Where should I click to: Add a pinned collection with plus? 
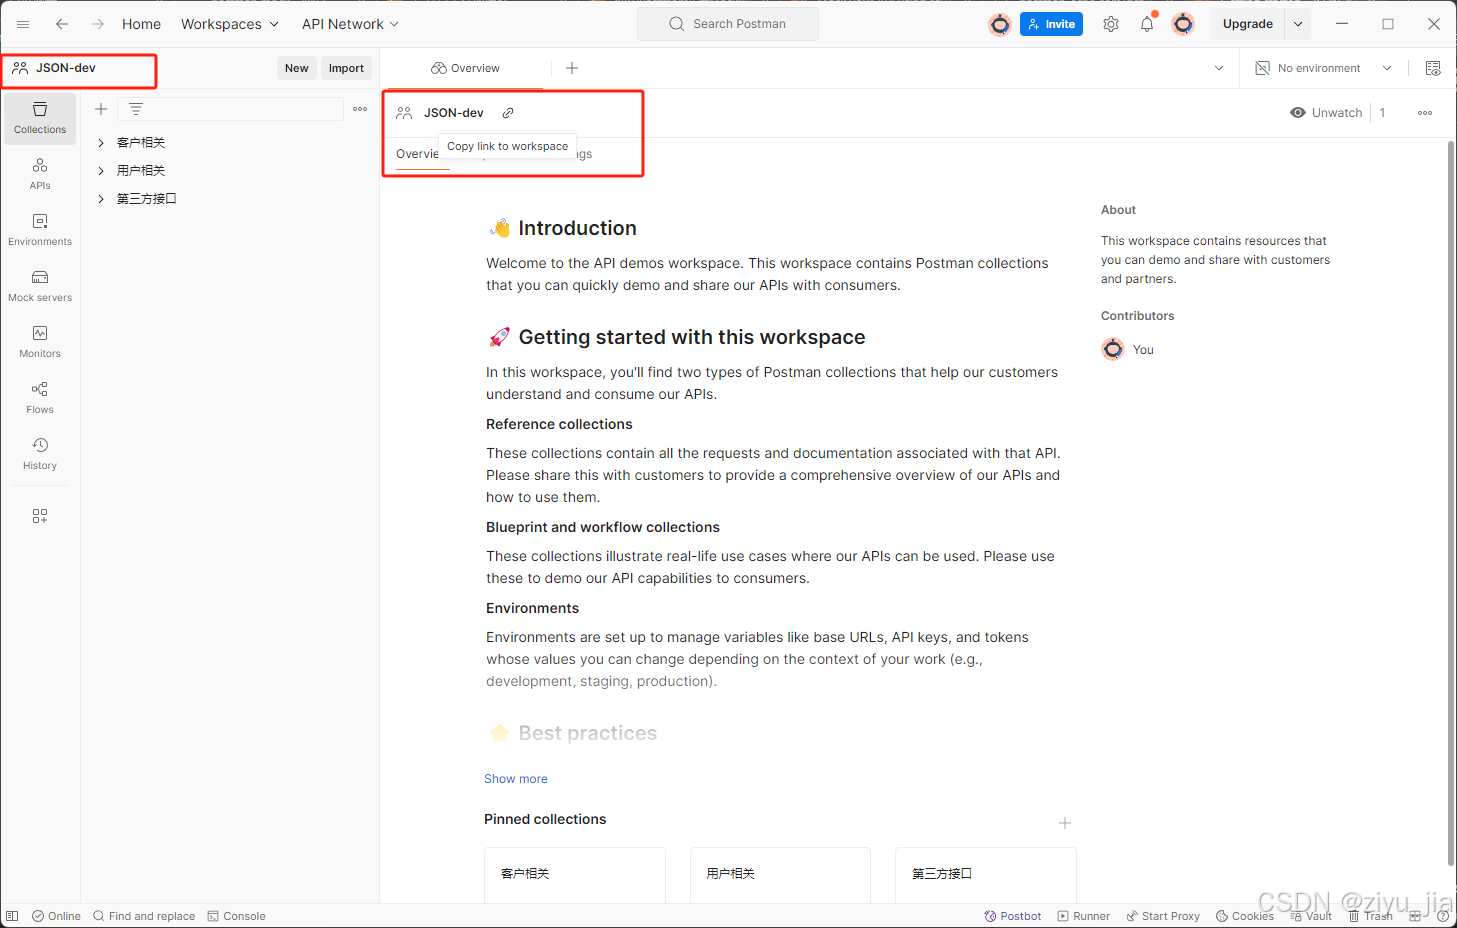[x=1065, y=823]
